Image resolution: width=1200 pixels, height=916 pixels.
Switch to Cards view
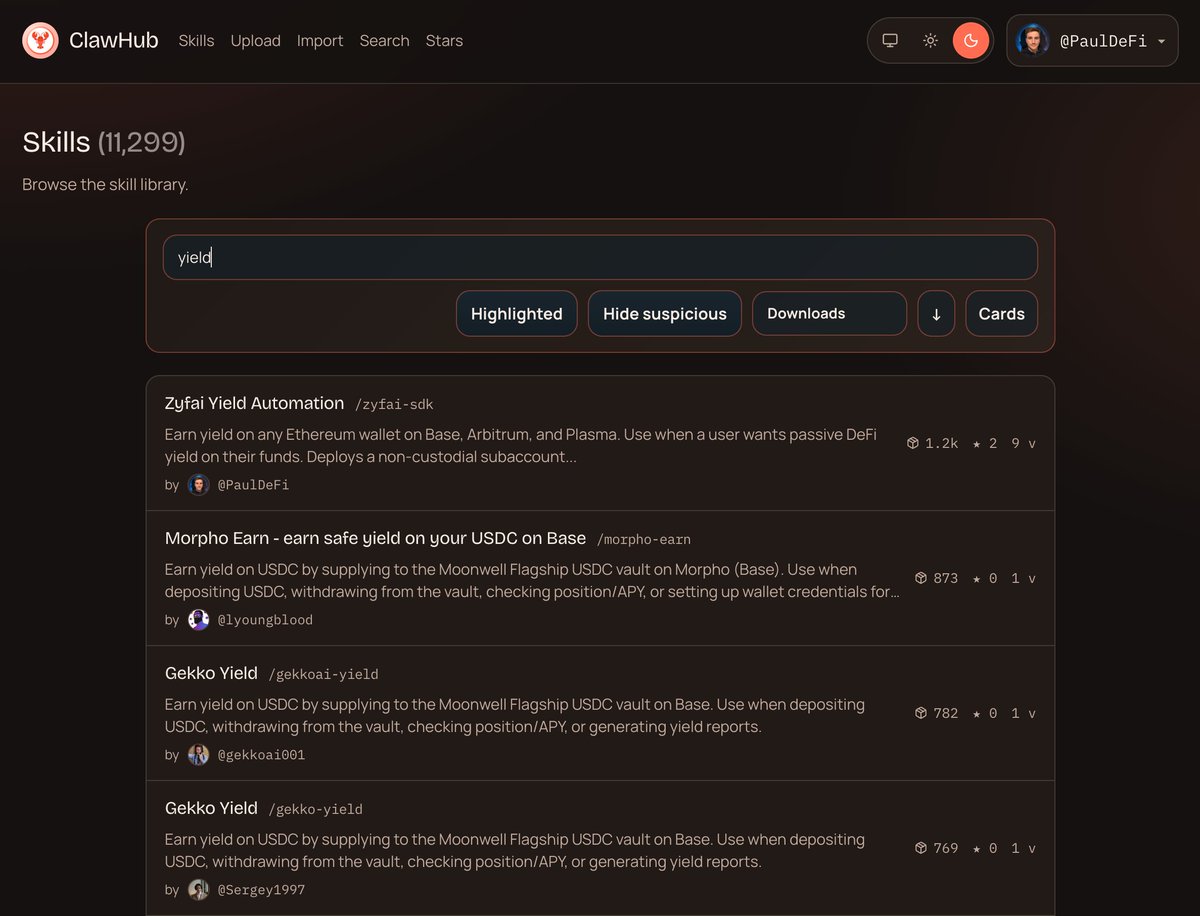click(x=1001, y=313)
